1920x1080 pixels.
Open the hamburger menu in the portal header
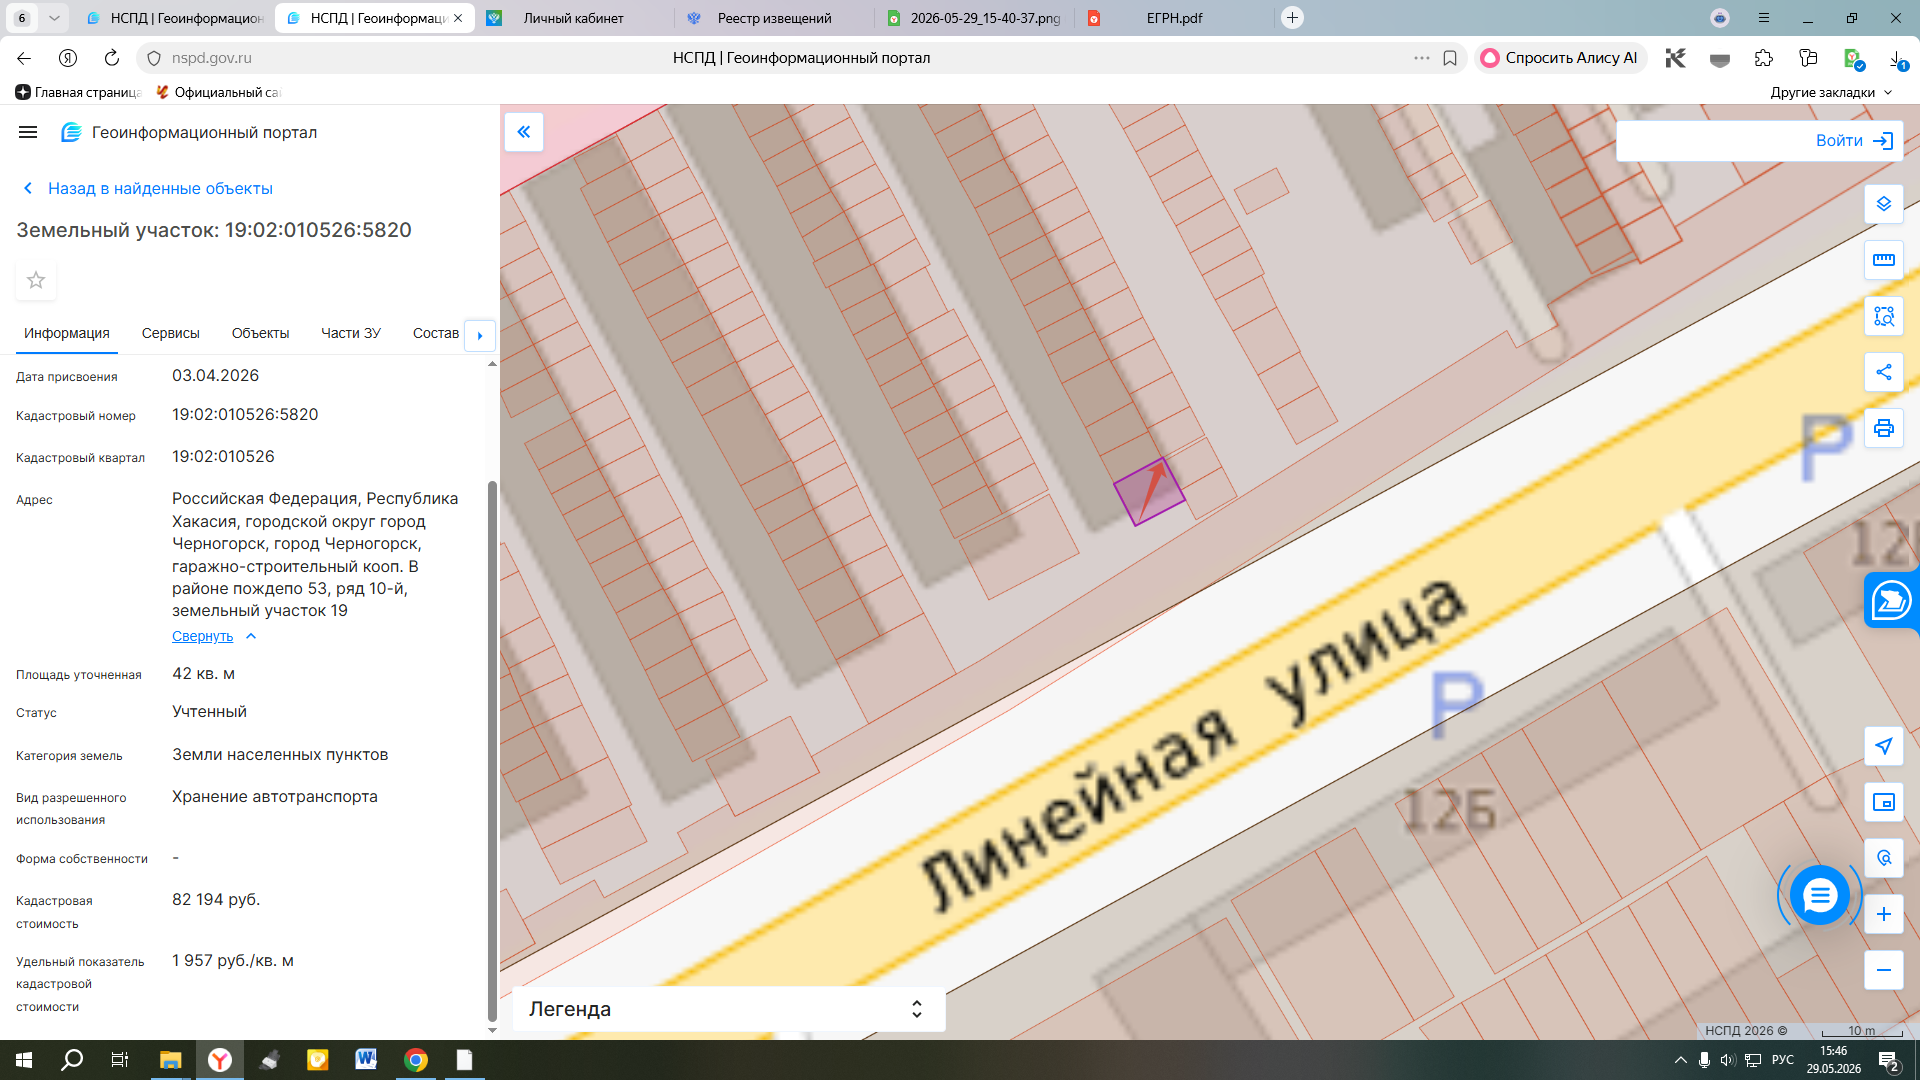point(28,132)
